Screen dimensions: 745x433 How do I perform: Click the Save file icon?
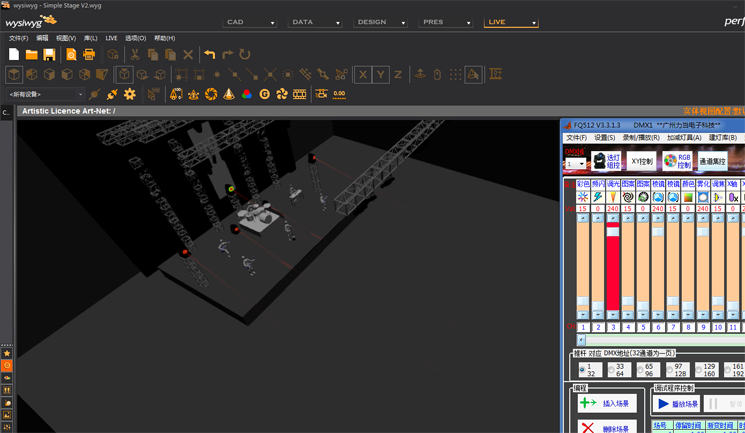point(49,55)
